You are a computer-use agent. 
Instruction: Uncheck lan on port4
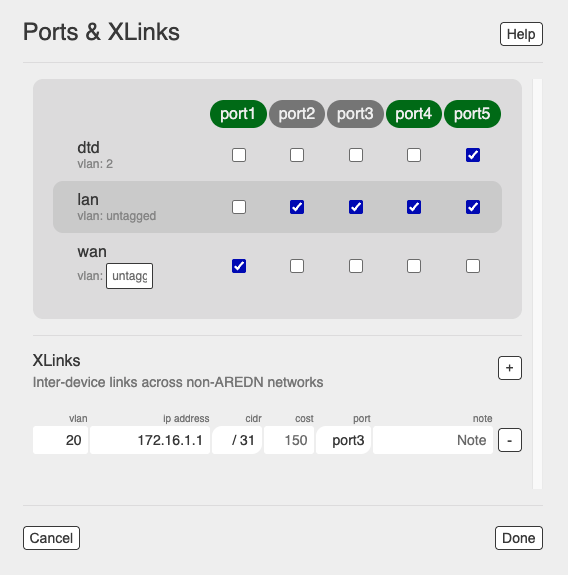(x=414, y=207)
